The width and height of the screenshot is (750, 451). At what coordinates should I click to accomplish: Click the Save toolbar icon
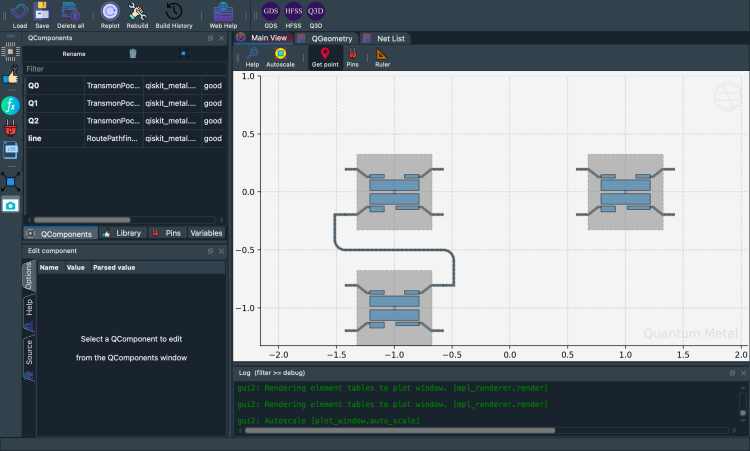click(42, 15)
